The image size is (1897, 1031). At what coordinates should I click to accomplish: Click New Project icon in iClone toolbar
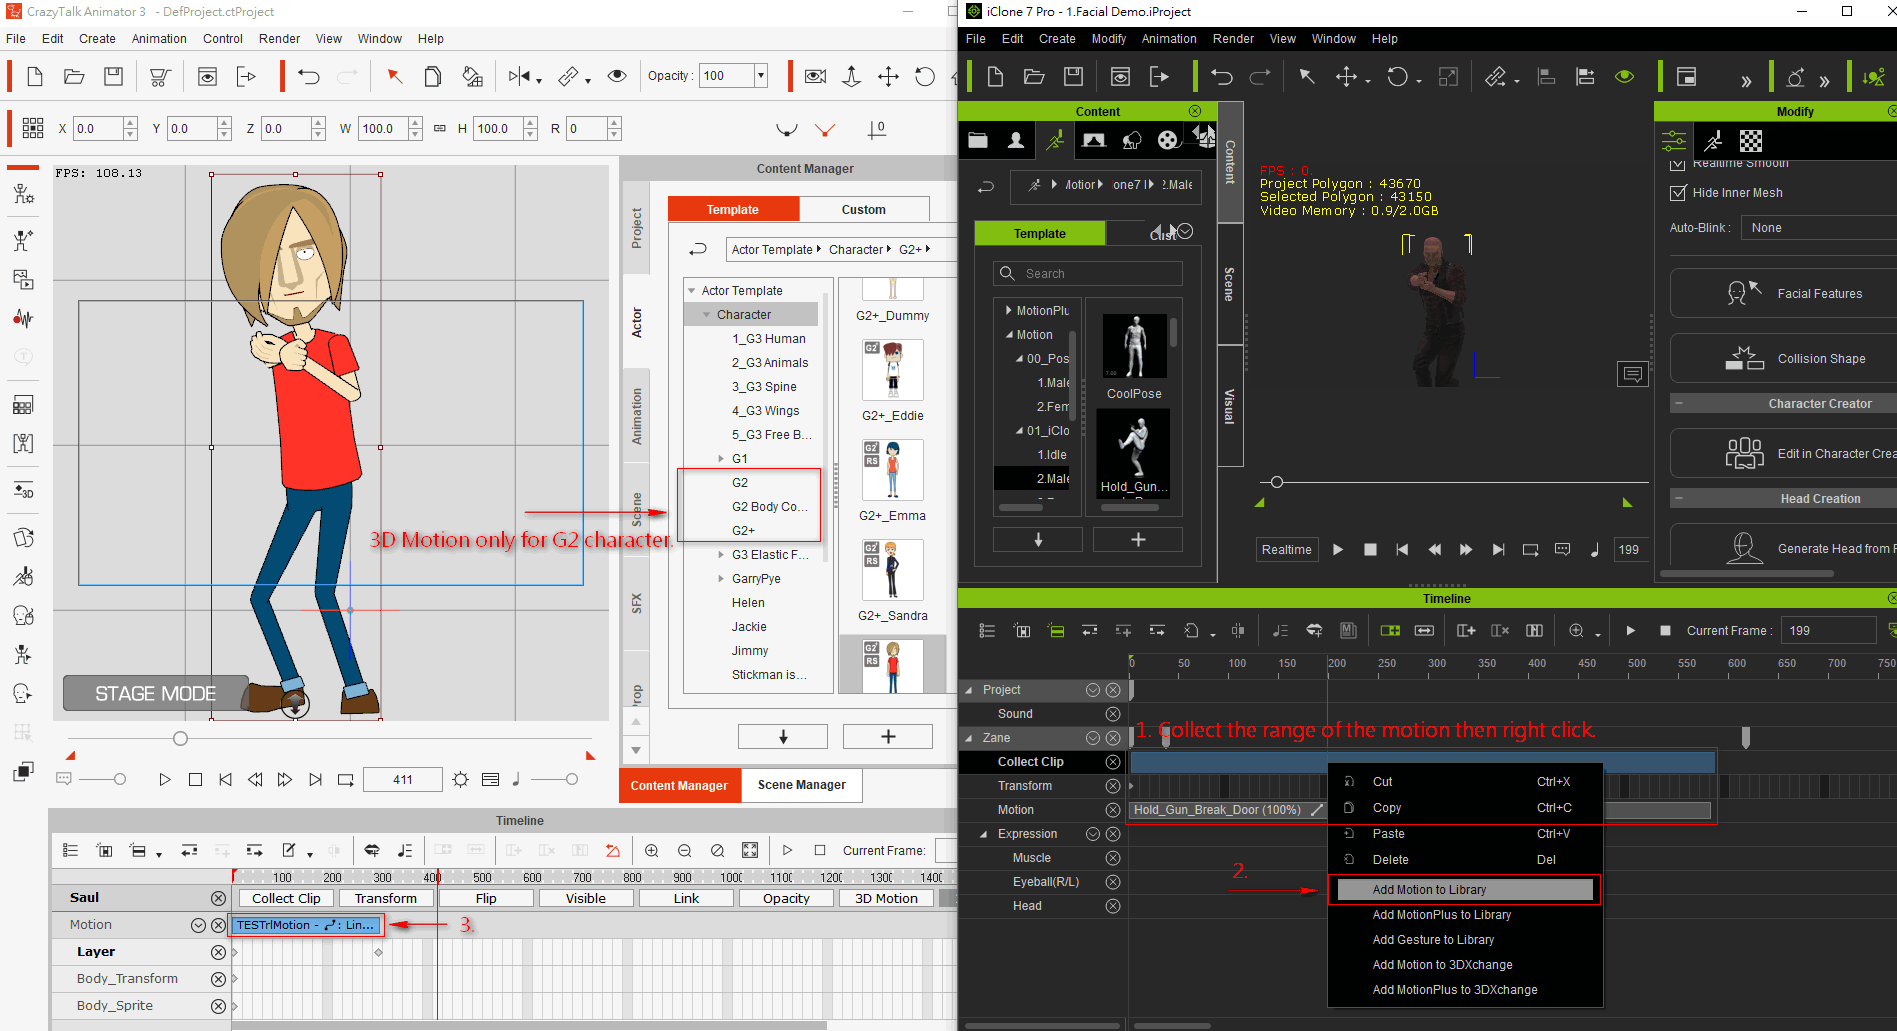(x=995, y=76)
